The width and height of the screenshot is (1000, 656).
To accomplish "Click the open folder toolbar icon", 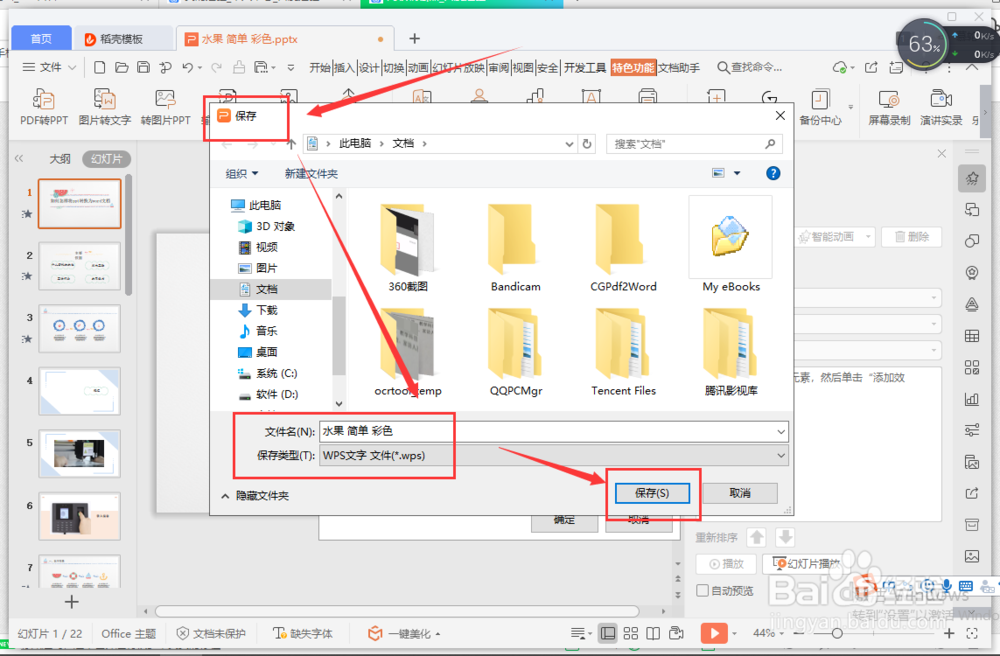I will pyautogui.click(x=122, y=67).
